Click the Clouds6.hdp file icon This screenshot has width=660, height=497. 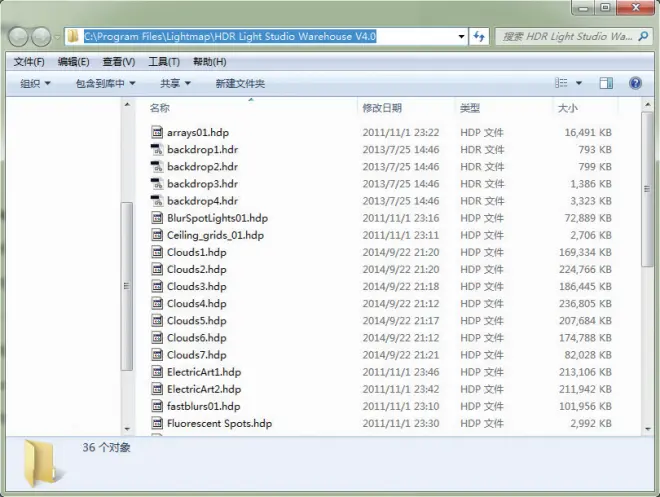157,338
